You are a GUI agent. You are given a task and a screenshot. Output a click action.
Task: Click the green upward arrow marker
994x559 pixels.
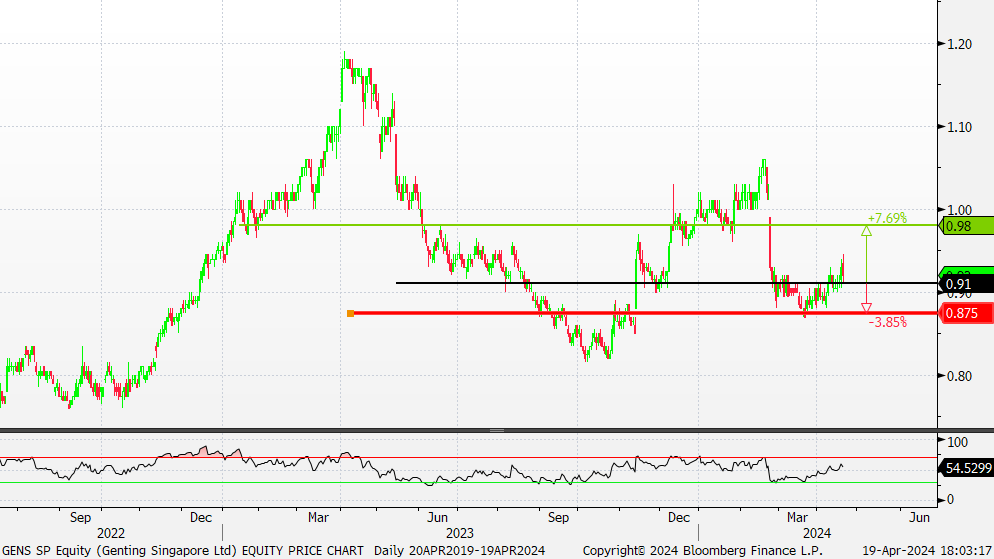(x=866, y=231)
